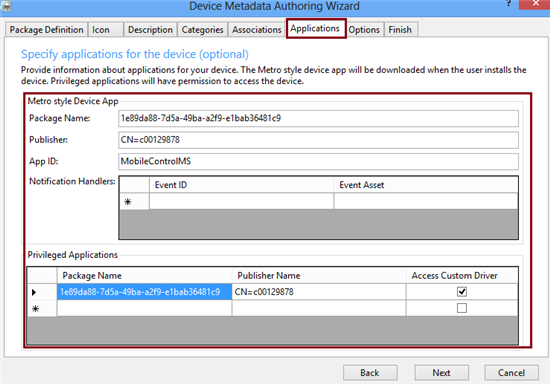Click Package Name header in Privileged Applications
Image resolution: width=550 pixels, height=384 pixels.
(144, 276)
